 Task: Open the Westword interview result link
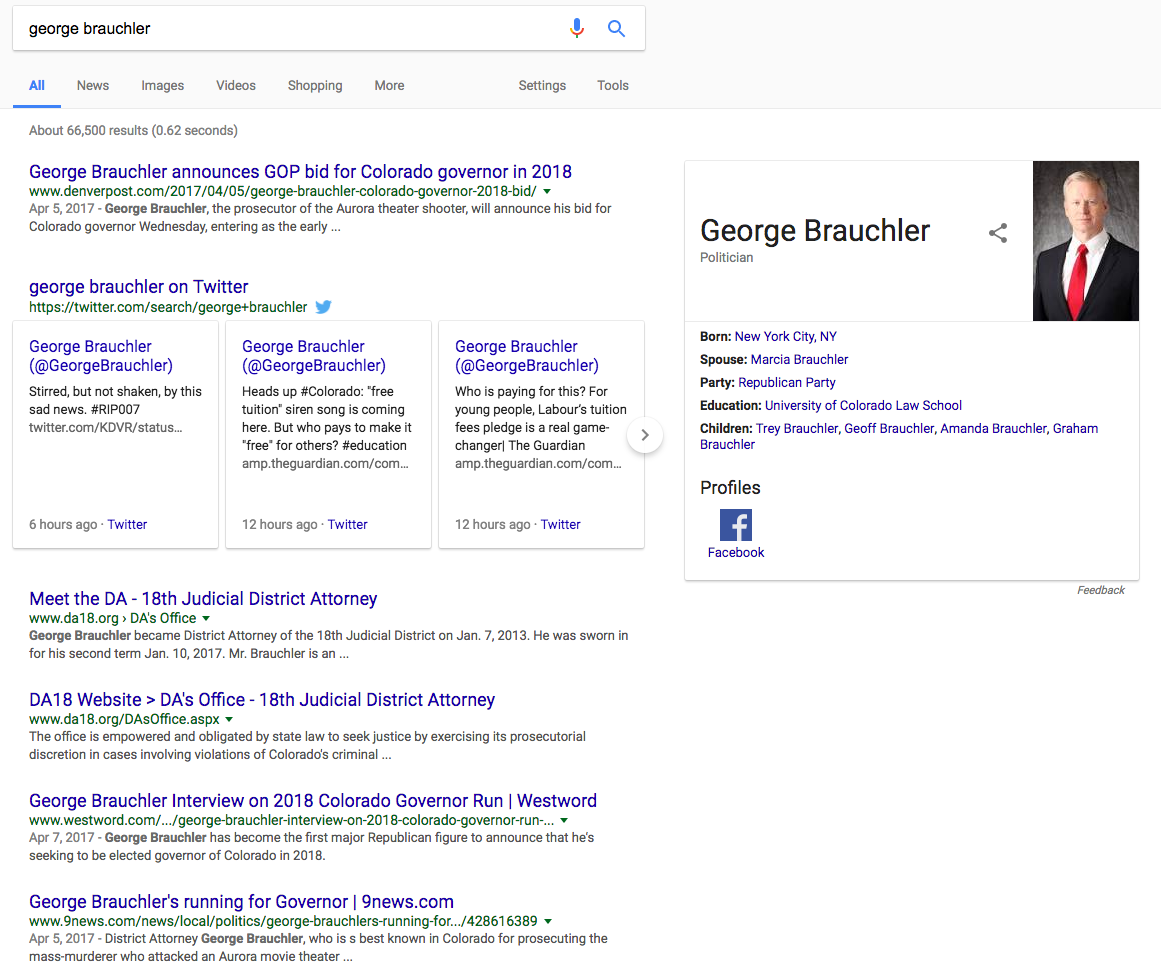click(x=312, y=801)
